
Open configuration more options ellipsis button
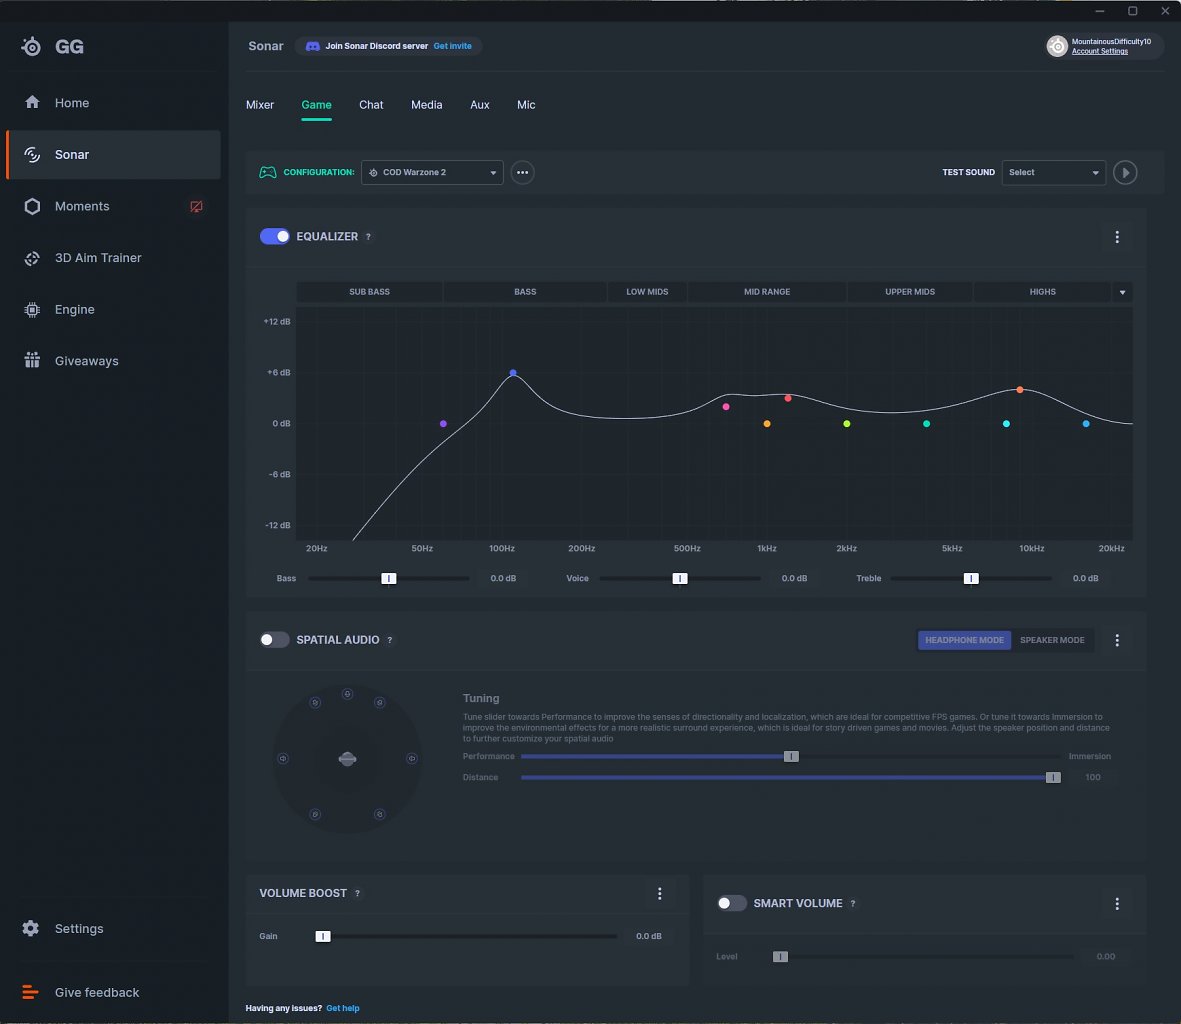(522, 172)
